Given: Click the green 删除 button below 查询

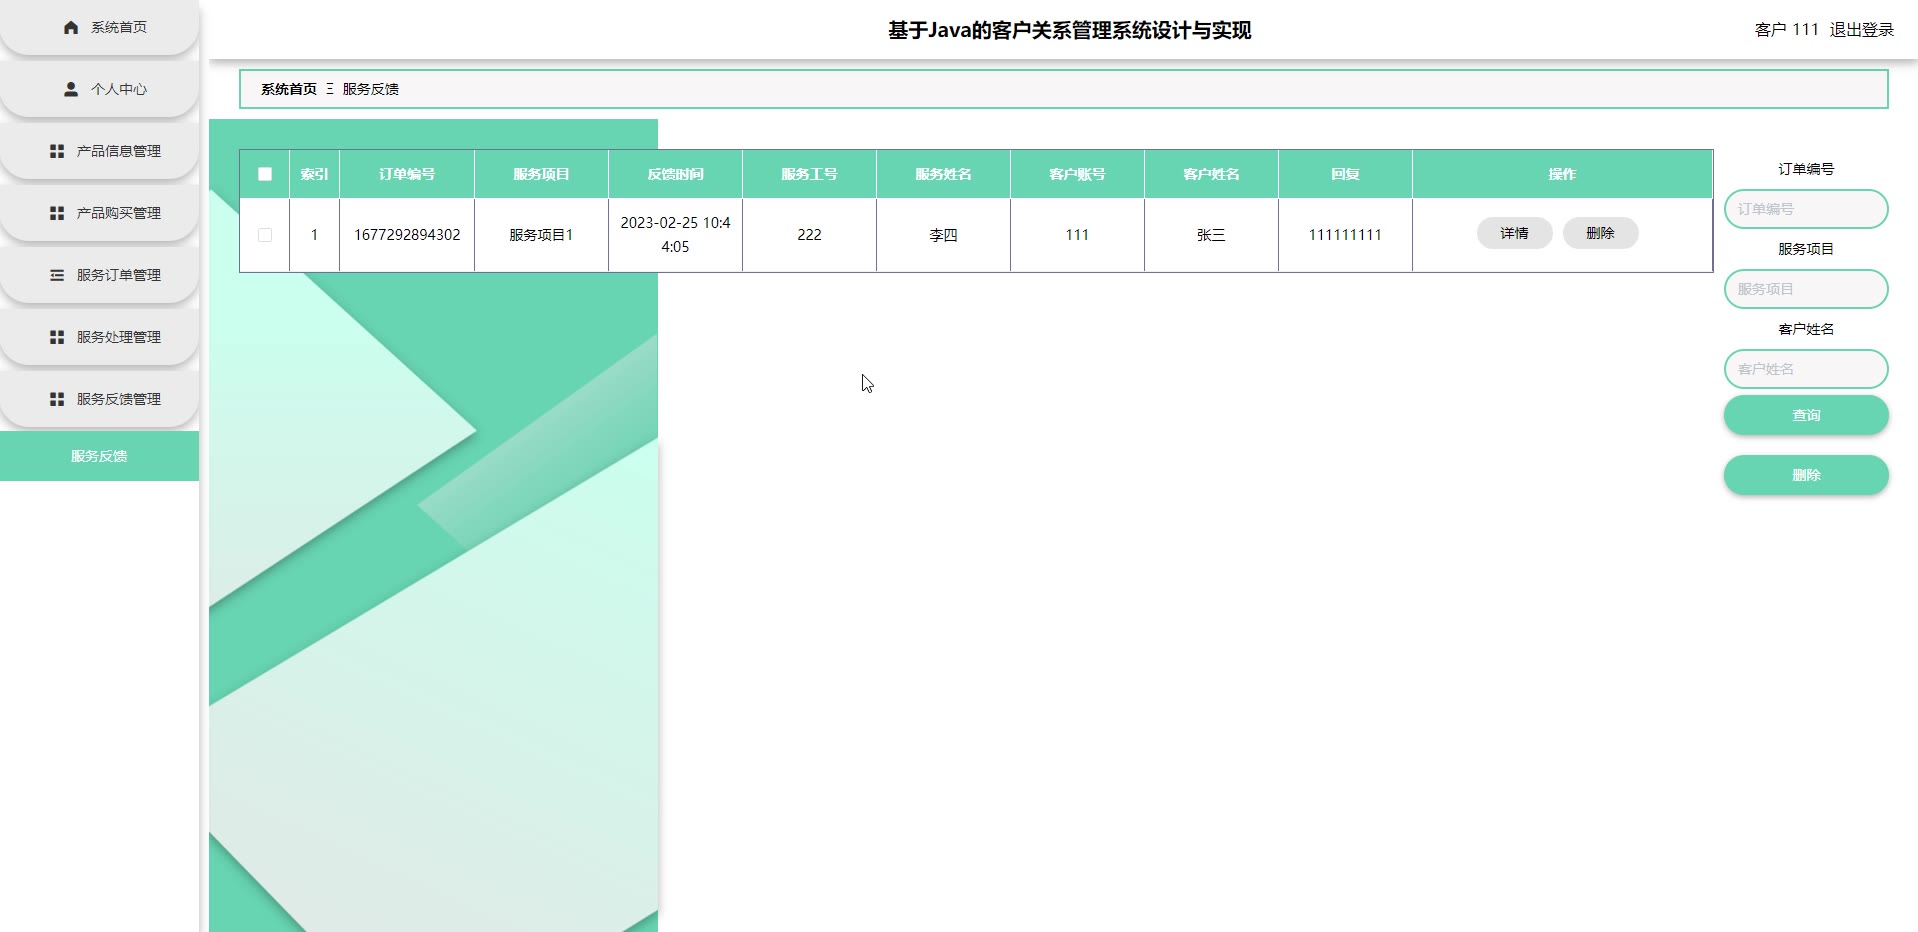Looking at the screenshot, I should pos(1806,475).
